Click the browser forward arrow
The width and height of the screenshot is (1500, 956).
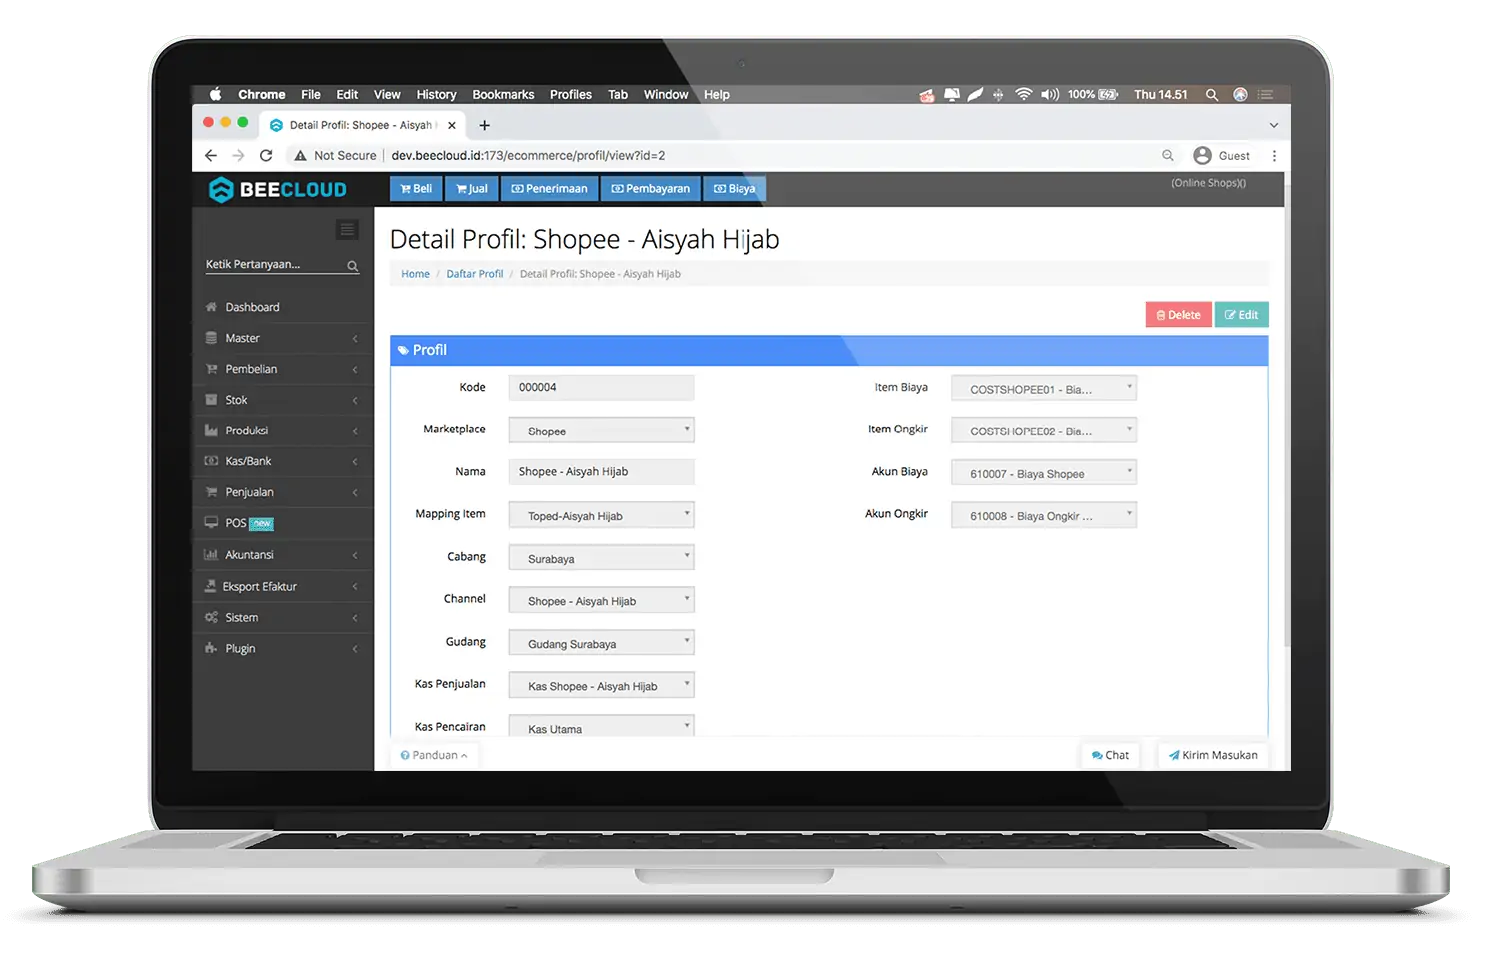click(238, 155)
